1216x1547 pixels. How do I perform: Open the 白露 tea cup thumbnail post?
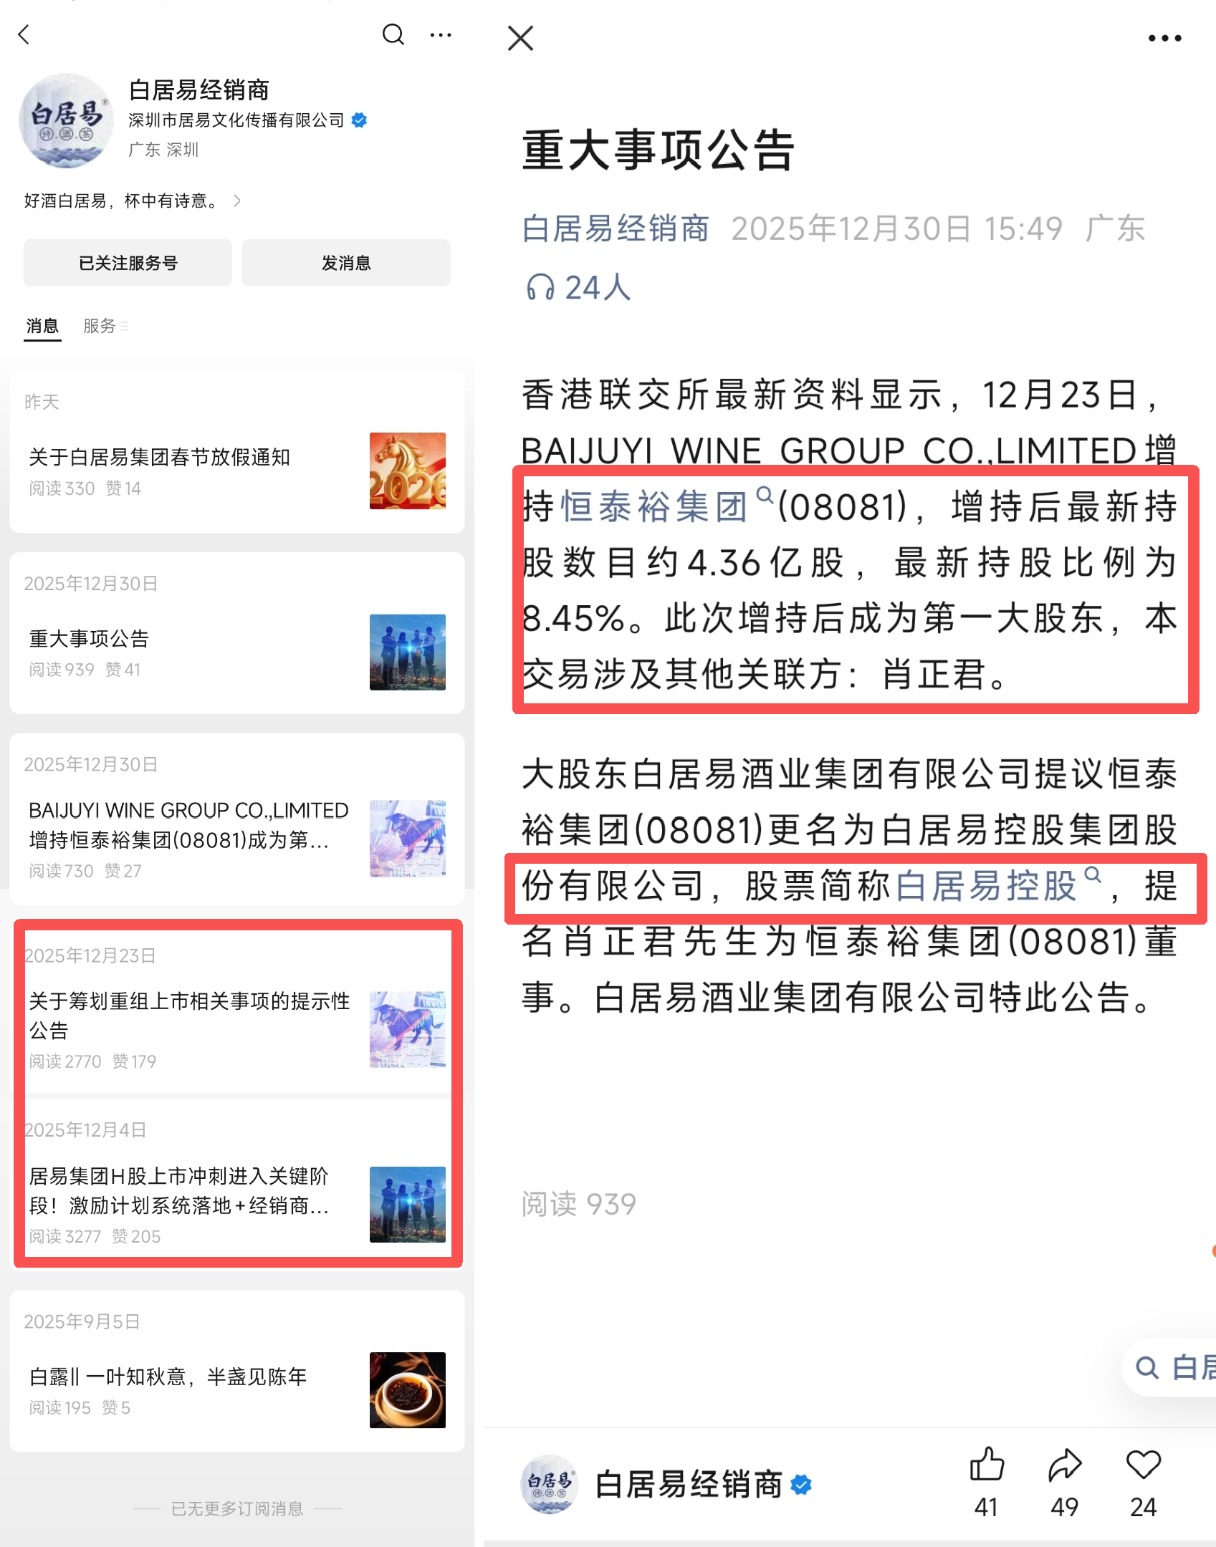point(408,1390)
